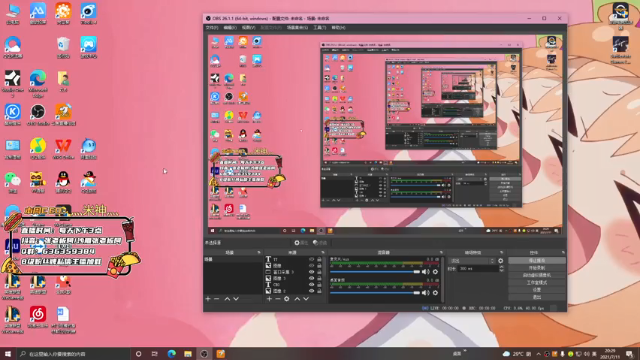Click the 开始录制 start recording button
The width and height of the screenshot is (640, 360).
click(537, 268)
